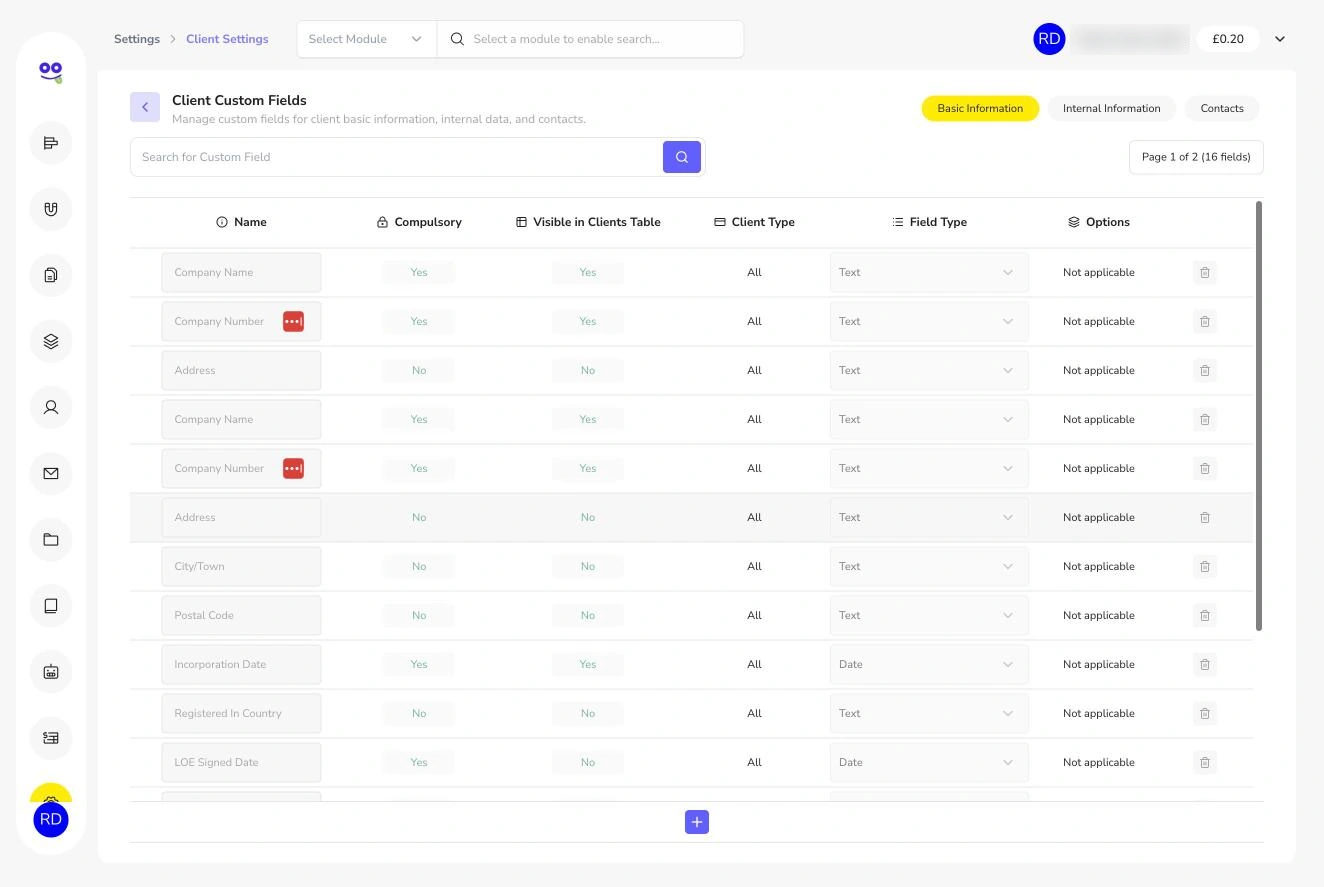Viewport: 1324px width, 887px height.
Task: Click trash icon for Incorporation Date row
Action: 1205,664
